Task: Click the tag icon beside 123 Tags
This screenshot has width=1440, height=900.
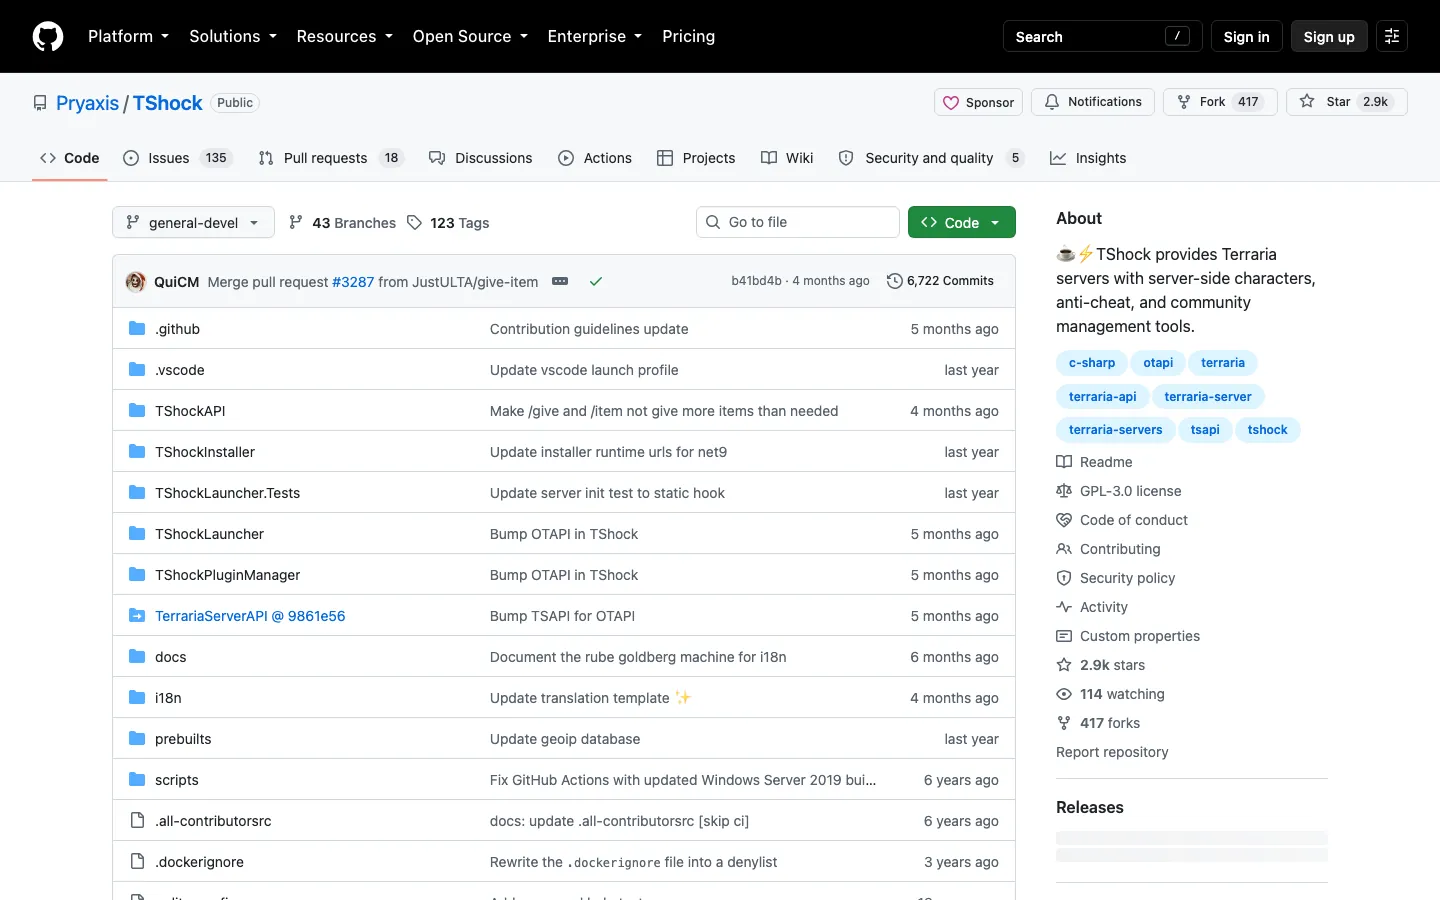Action: (x=415, y=223)
